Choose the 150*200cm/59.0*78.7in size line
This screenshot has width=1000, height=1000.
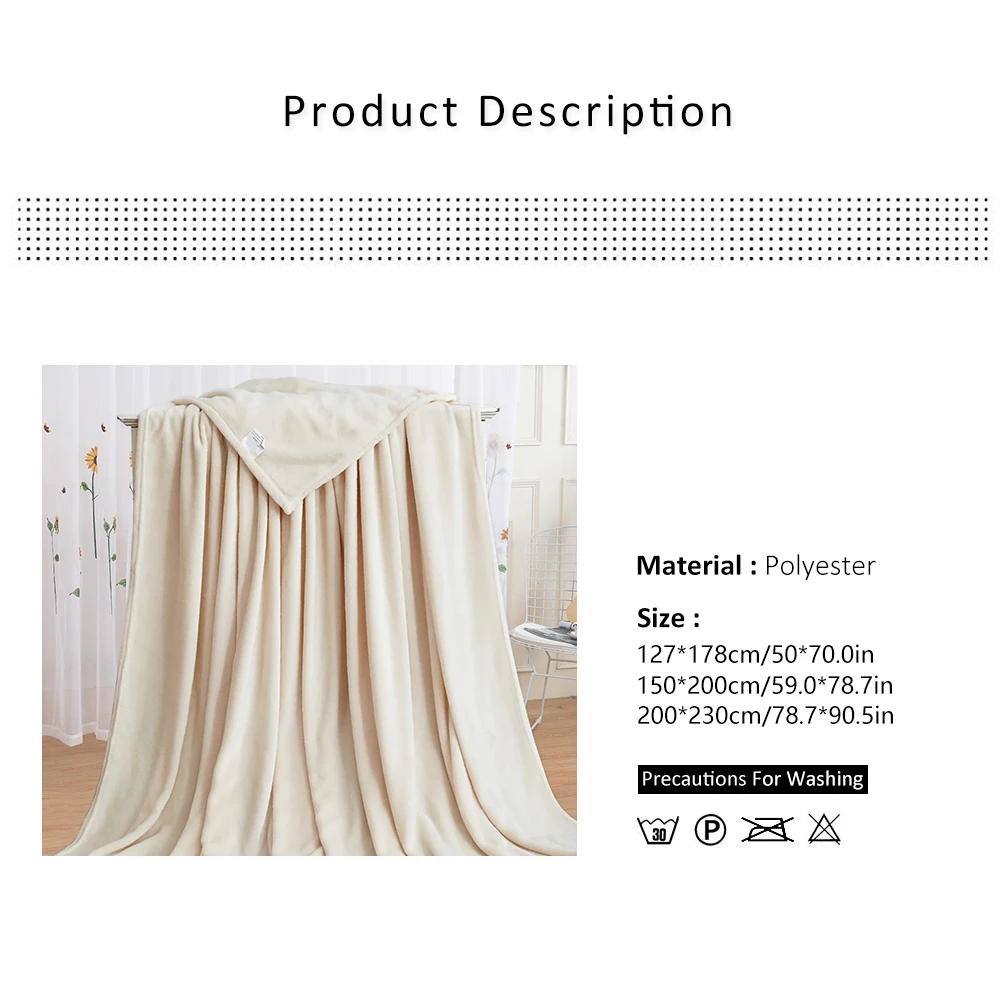click(765, 685)
